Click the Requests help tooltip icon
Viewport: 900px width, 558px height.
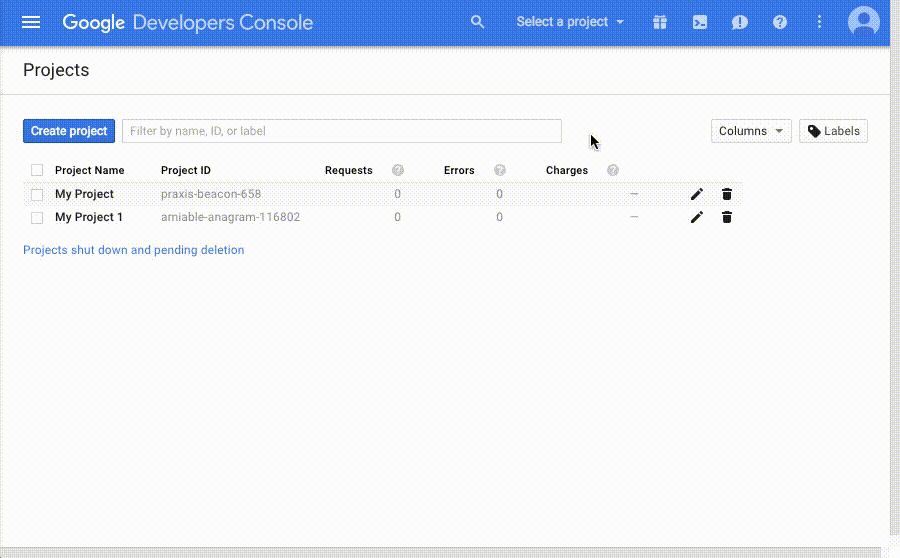pos(398,170)
